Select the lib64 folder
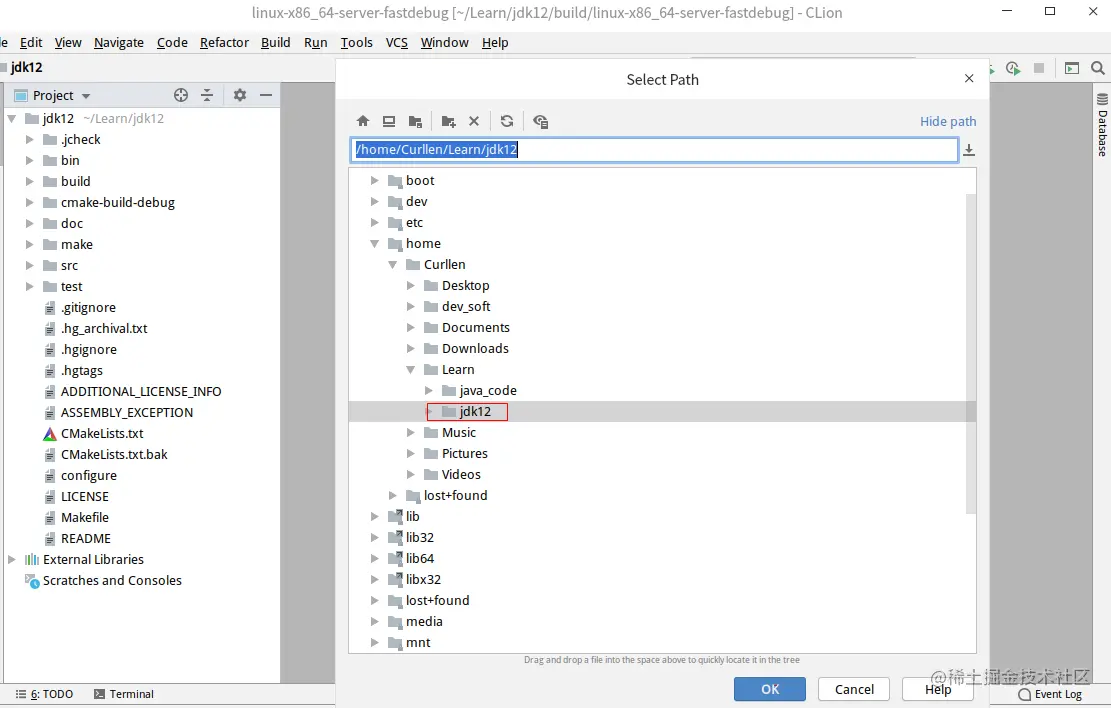The width and height of the screenshot is (1111, 708). point(419,558)
